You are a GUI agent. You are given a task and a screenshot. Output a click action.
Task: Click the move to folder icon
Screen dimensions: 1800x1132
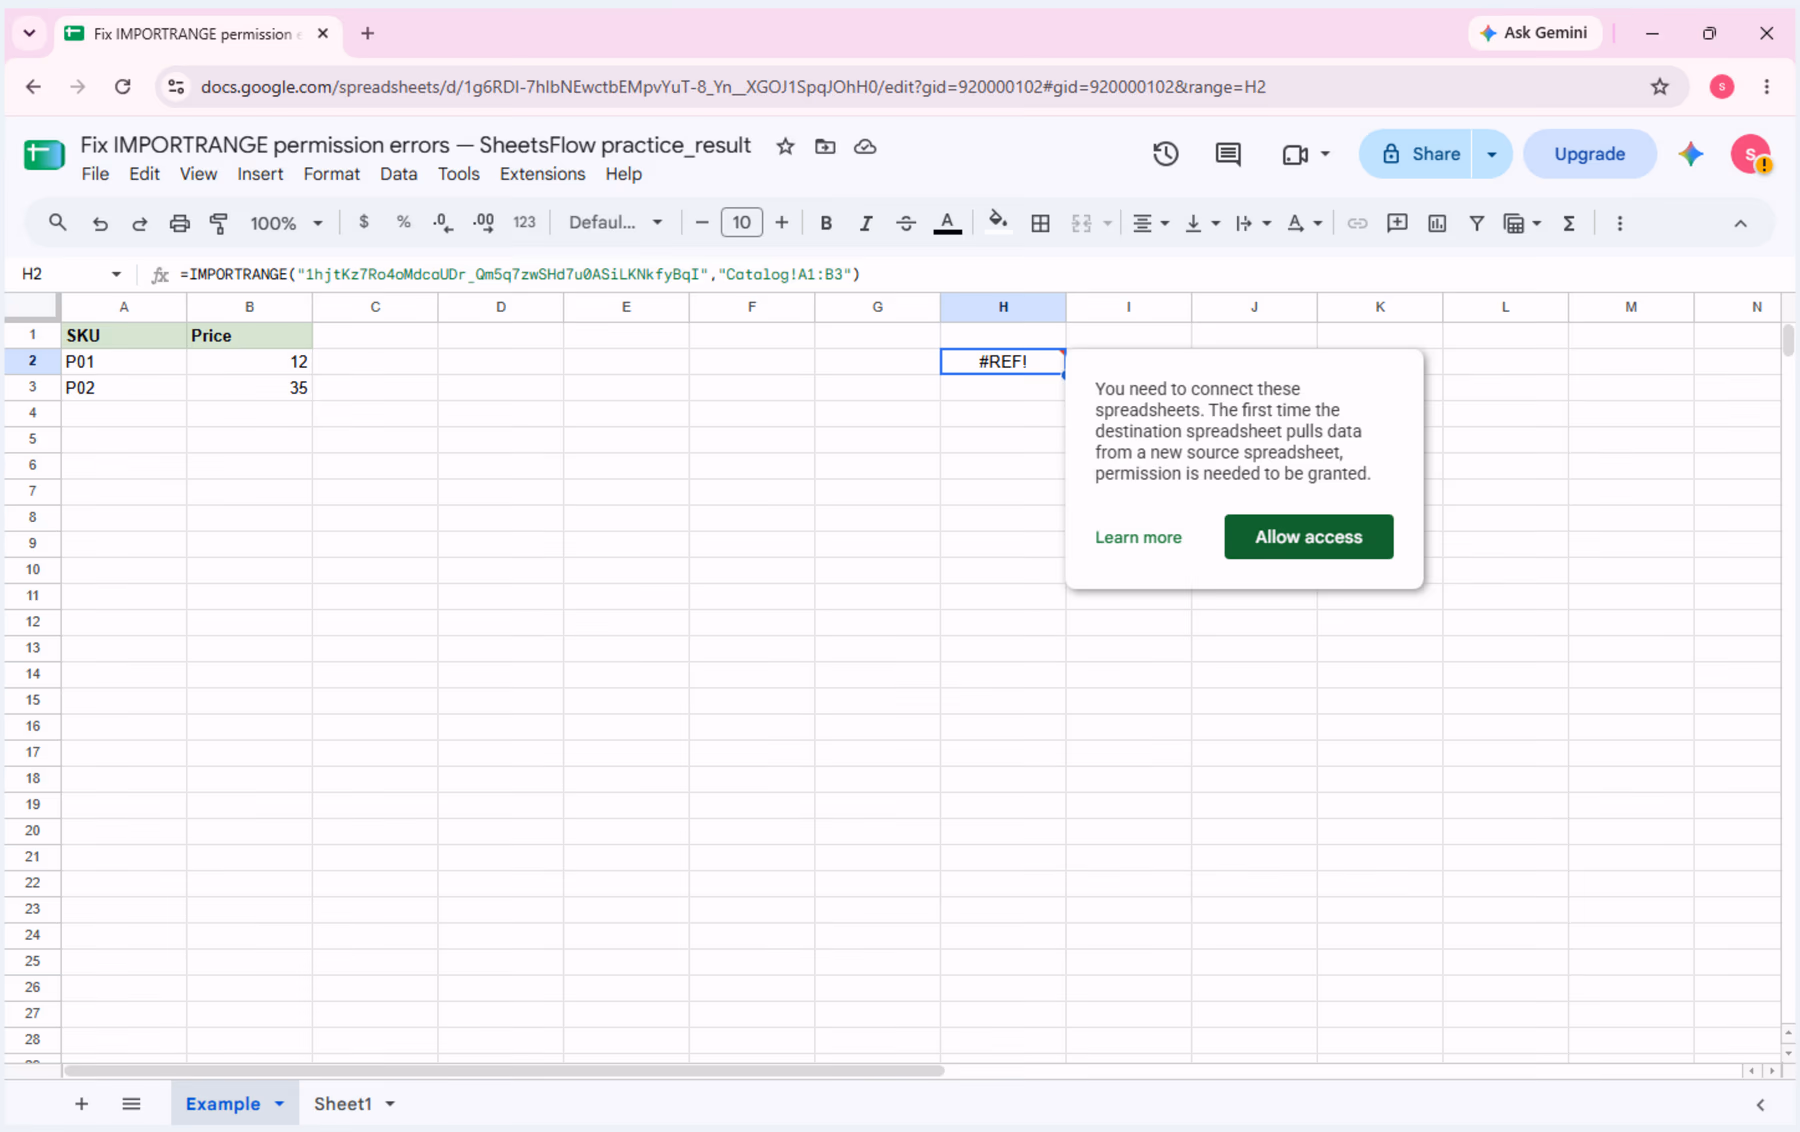pyautogui.click(x=825, y=146)
